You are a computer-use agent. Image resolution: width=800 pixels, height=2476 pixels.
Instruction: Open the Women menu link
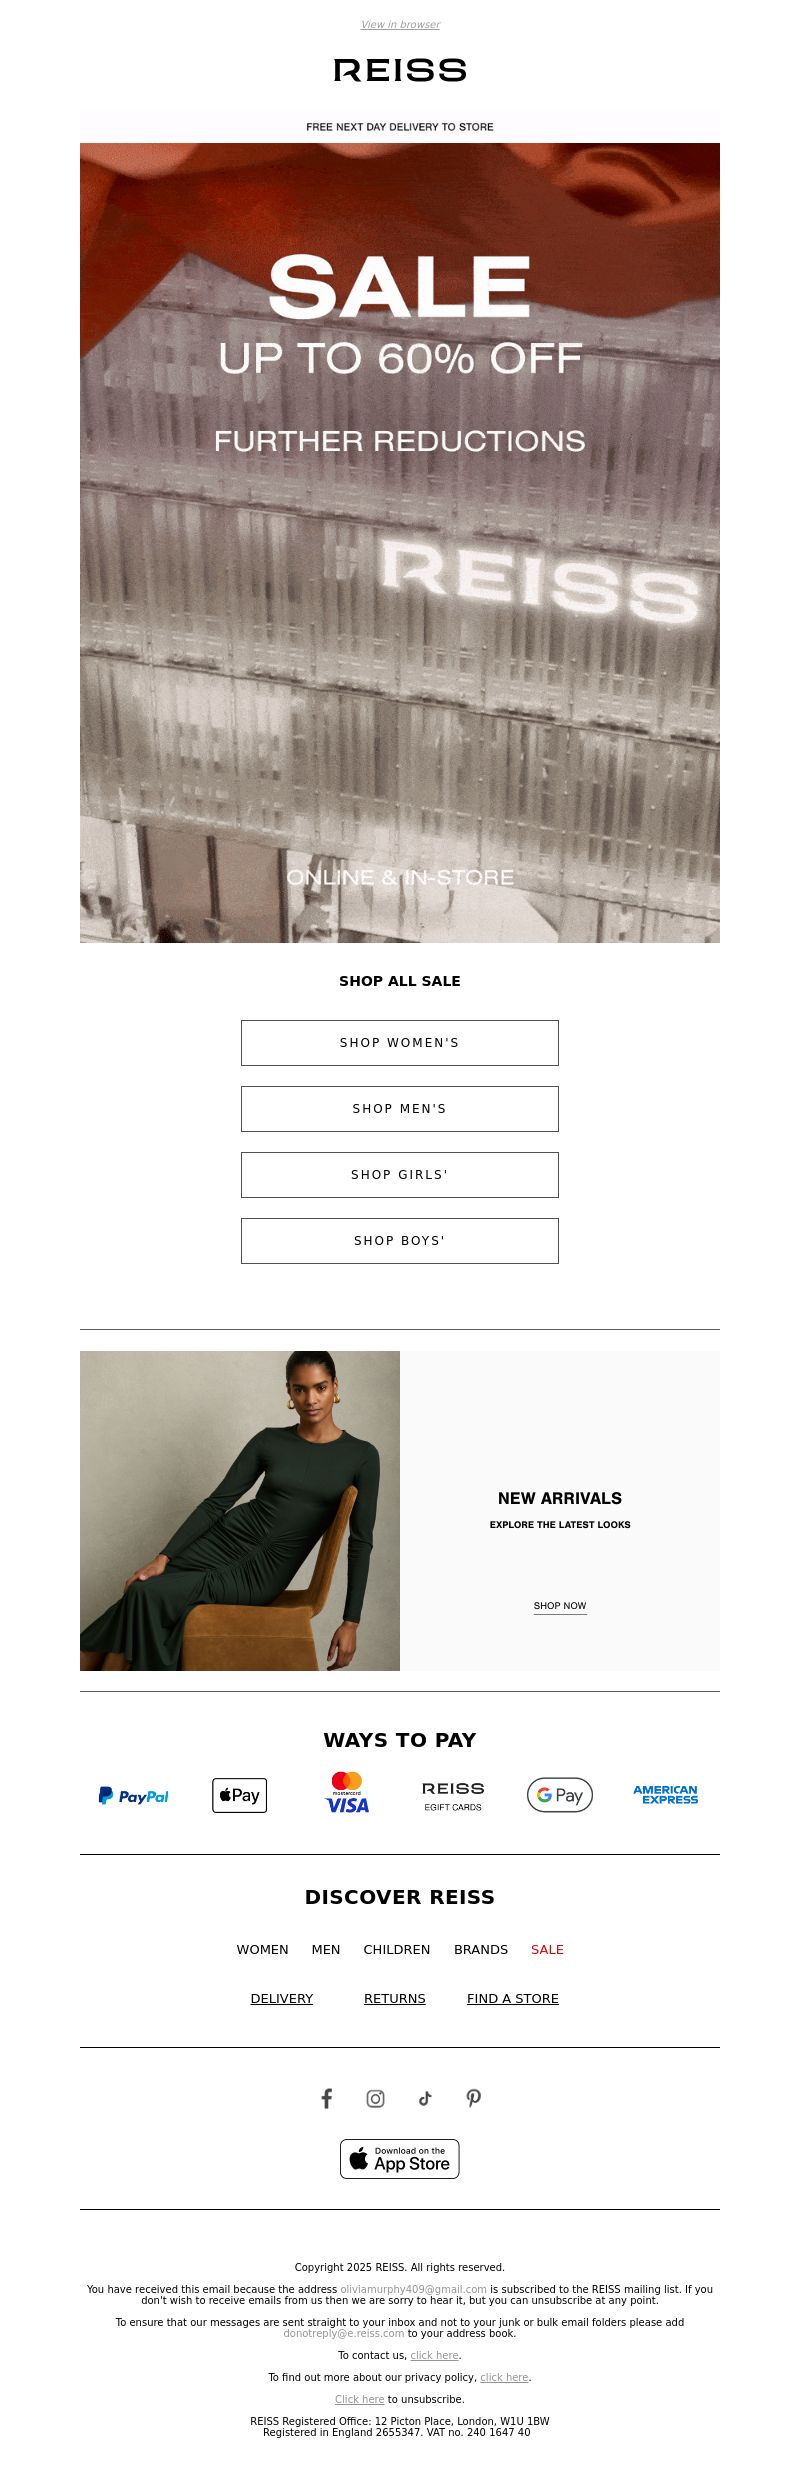point(262,1949)
